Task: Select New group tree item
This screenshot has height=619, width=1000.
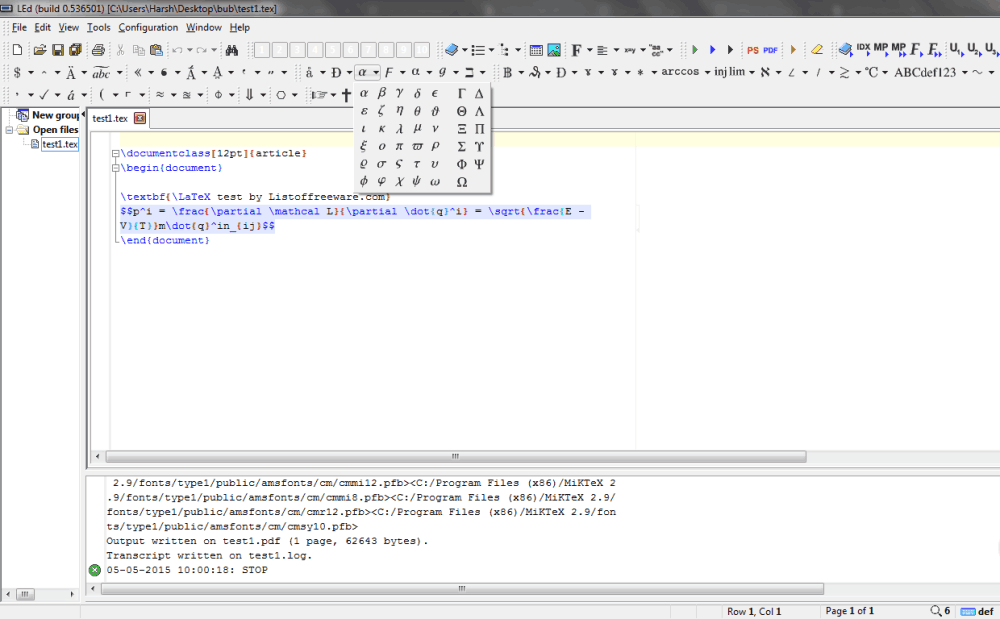Action: click(x=55, y=115)
